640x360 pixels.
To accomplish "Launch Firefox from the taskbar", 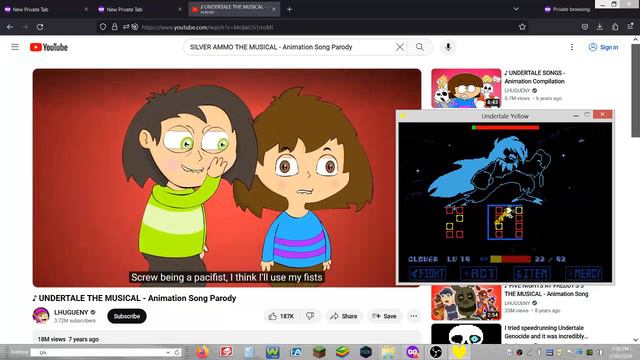I will coord(202,352).
